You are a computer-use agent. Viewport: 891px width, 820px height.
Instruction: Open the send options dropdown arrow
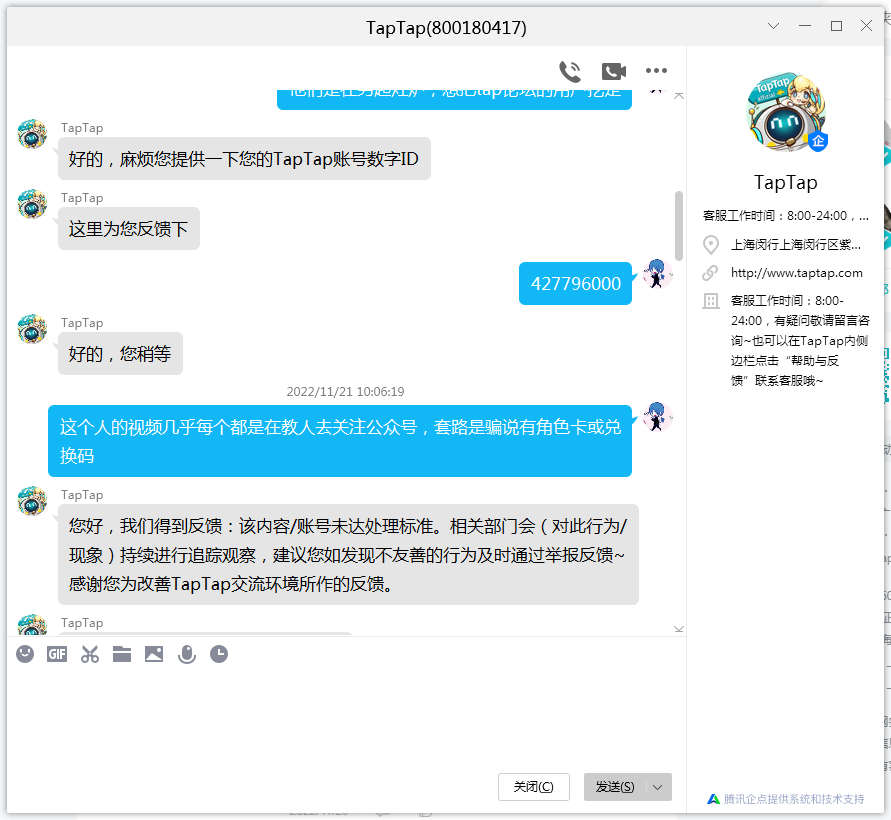658,787
